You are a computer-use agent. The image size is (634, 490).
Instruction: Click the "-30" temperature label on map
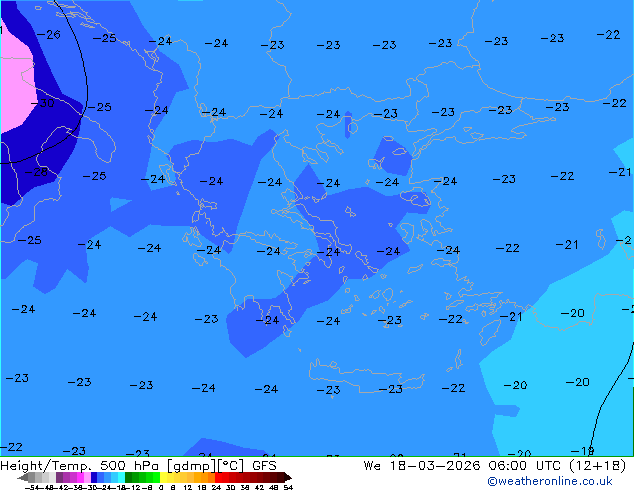tap(42, 103)
